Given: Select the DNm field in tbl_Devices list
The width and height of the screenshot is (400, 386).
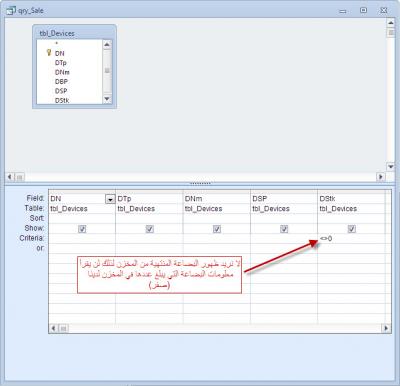Looking at the screenshot, I should click(x=62, y=72).
